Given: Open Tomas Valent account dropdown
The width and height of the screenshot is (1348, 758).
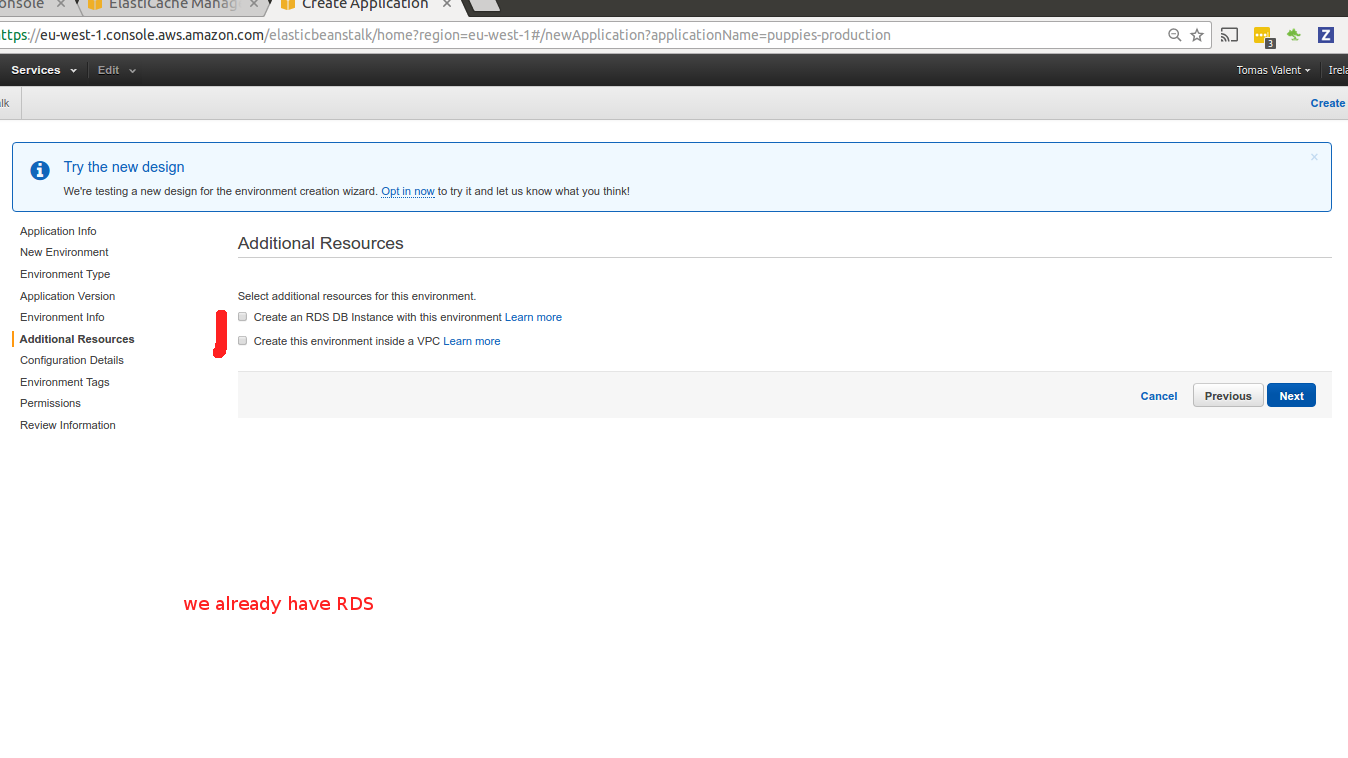Looking at the screenshot, I should (x=1273, y=70).
